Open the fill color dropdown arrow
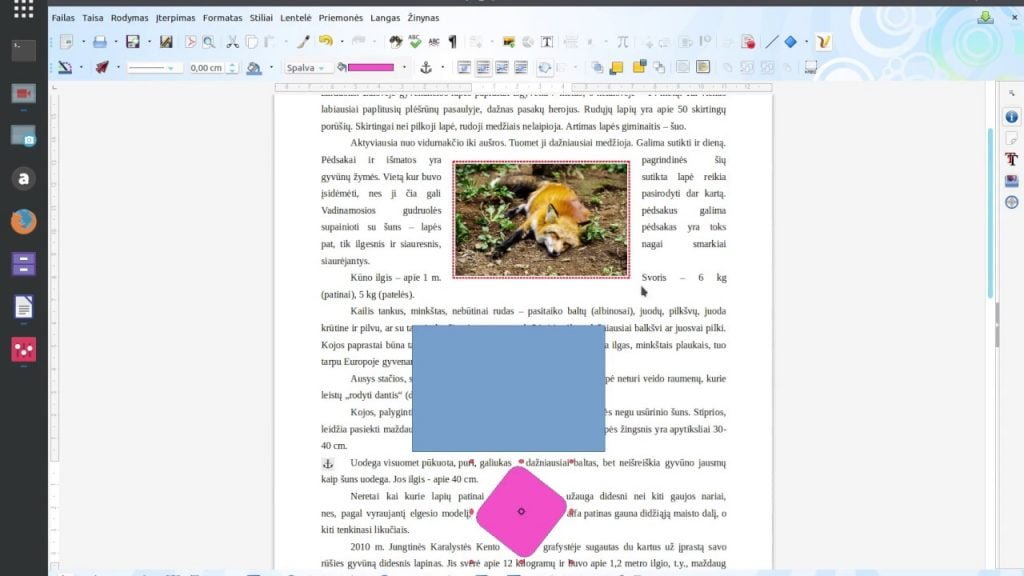Screen dimensions: 1024x576 click(x=404, y=67)
